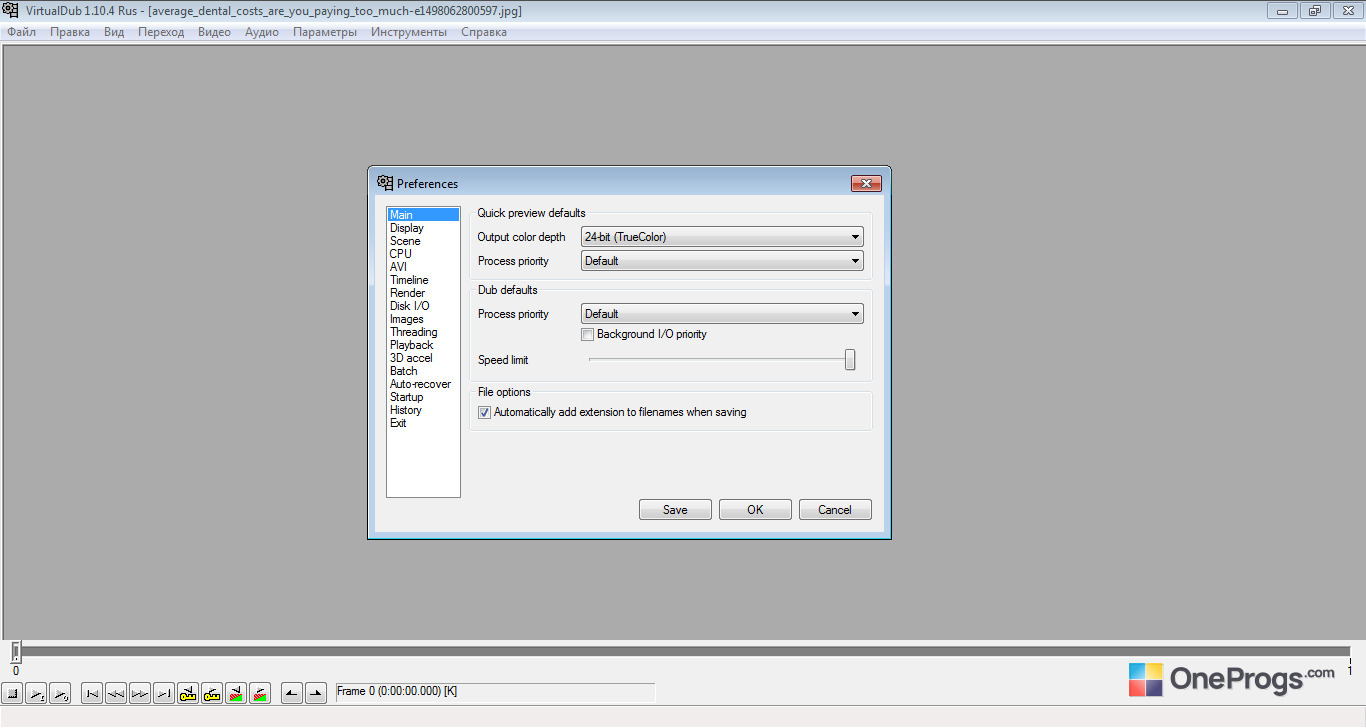Play the output video preview
Viewport: 1366px width, 728px height.
click(x=60, y=693)
